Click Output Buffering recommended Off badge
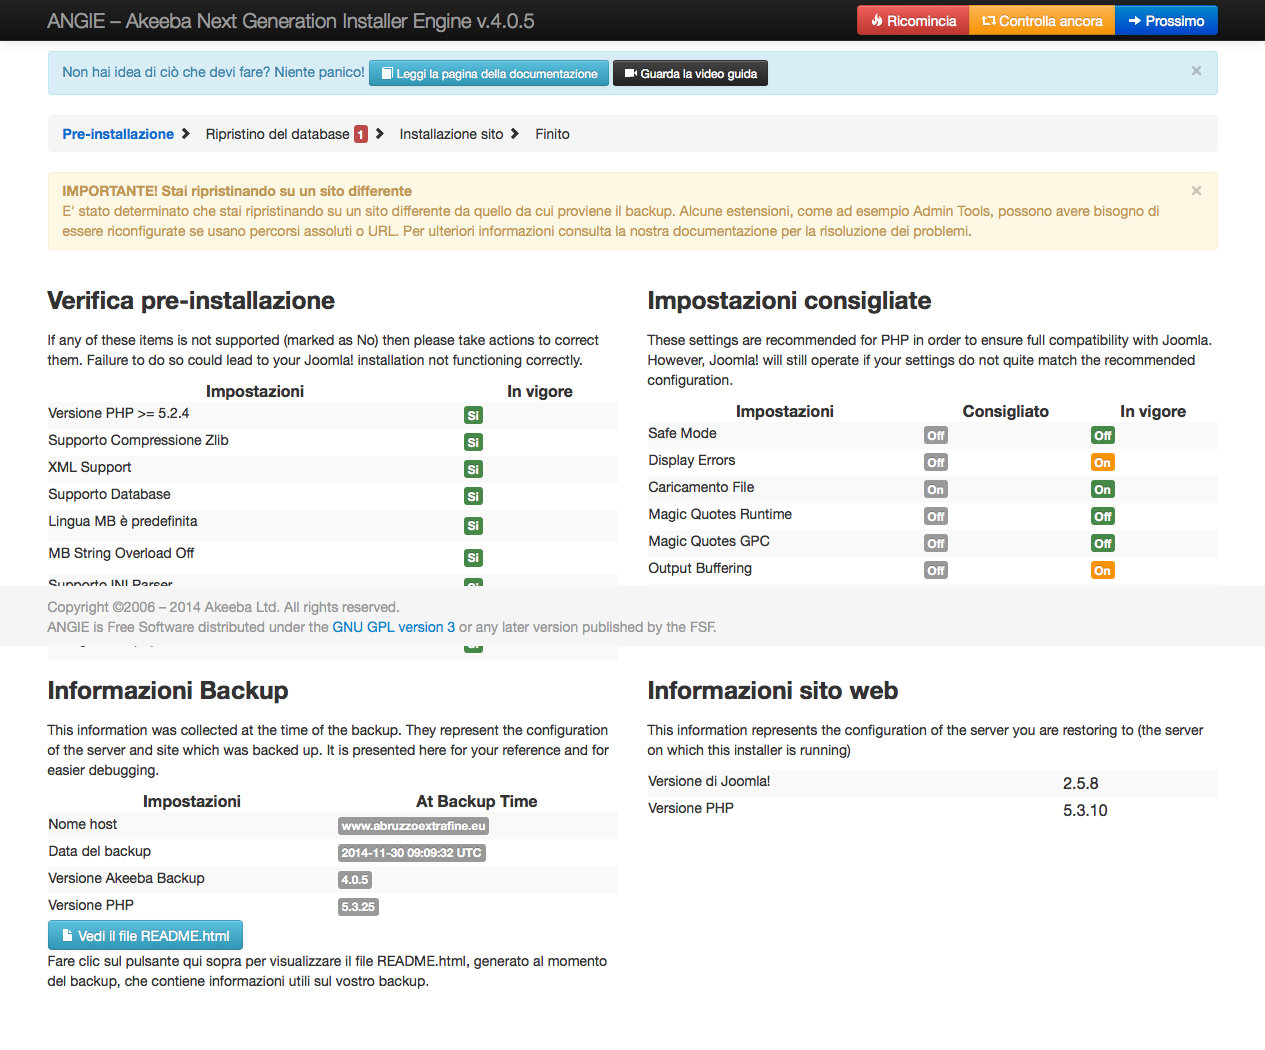Screen dimensions: 1265x1050 click(936, 570)
